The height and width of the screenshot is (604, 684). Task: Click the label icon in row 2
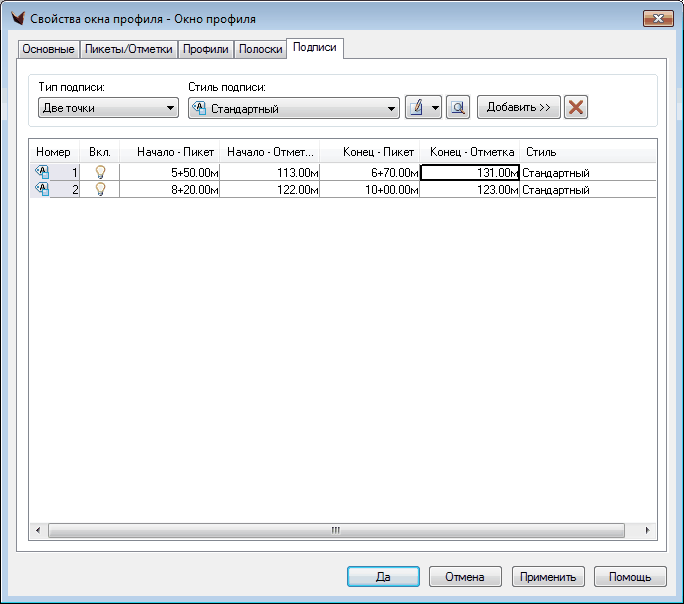[x=42, y=189]
